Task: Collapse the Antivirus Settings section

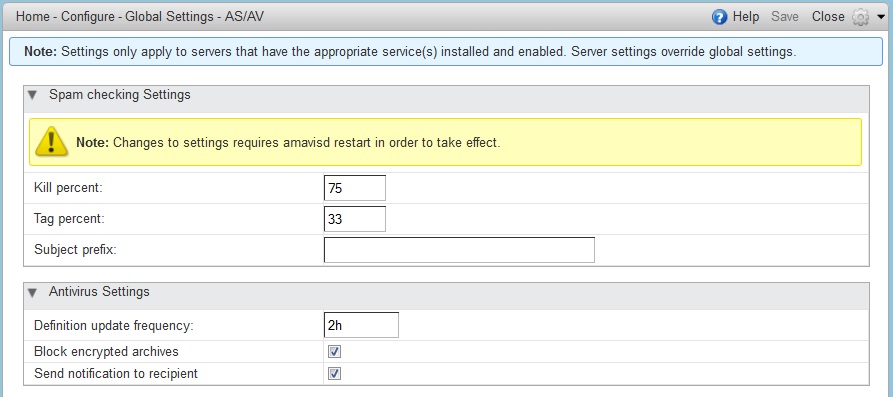Action: [x=32, y=292]
